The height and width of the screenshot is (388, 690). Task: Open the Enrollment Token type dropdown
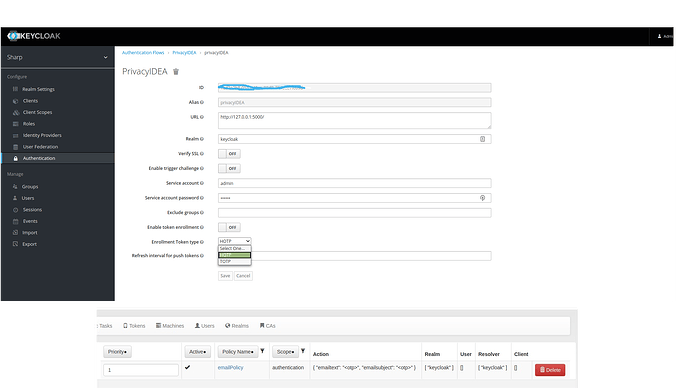pos(235,241)
